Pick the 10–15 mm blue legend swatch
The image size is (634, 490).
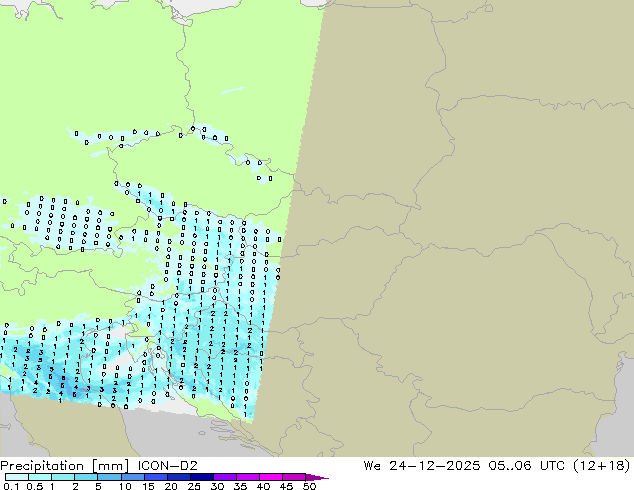point(132,477)
